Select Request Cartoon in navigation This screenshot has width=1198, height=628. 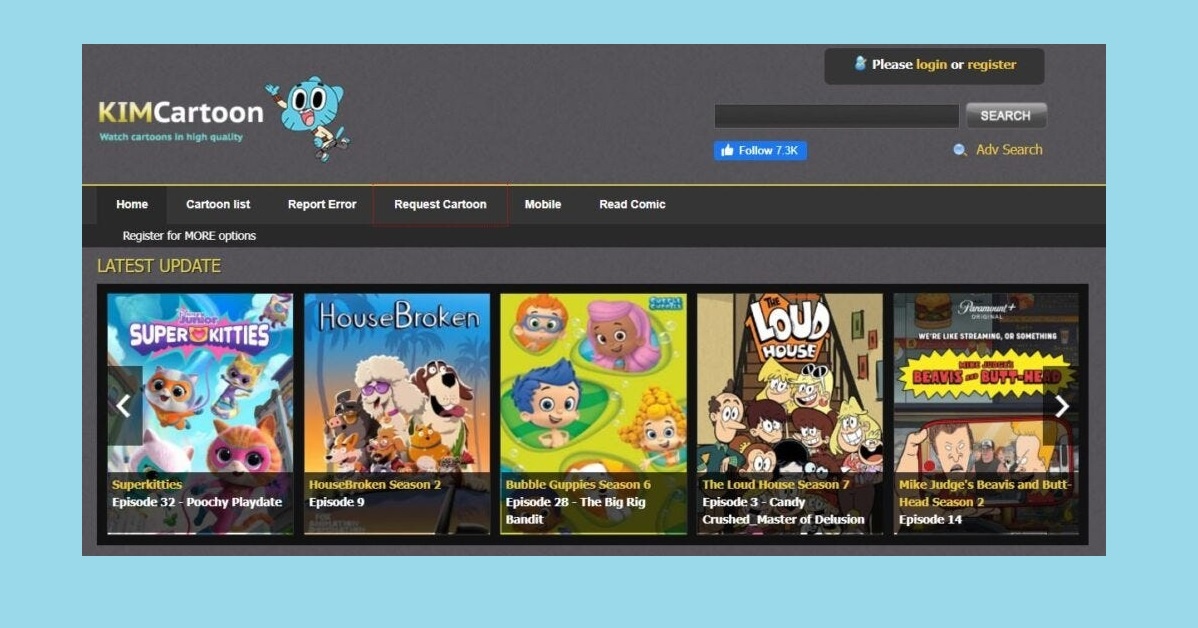(x=440, y=204)
